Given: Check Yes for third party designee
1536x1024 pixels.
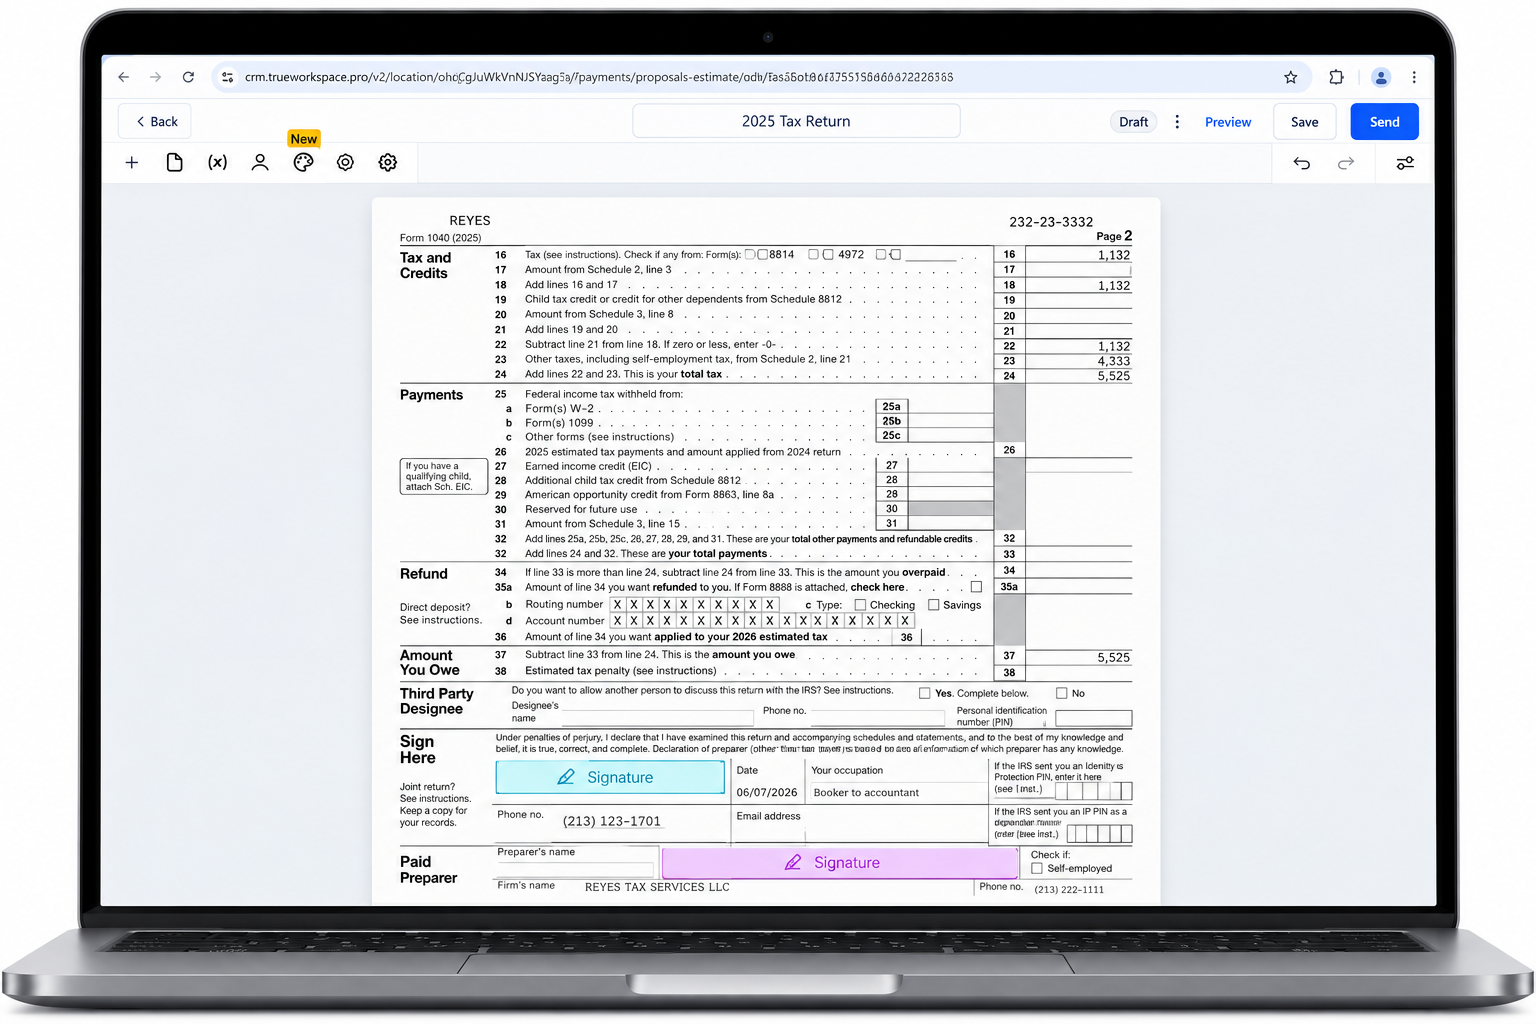Looking at the screenshot, I should point(925,693).
